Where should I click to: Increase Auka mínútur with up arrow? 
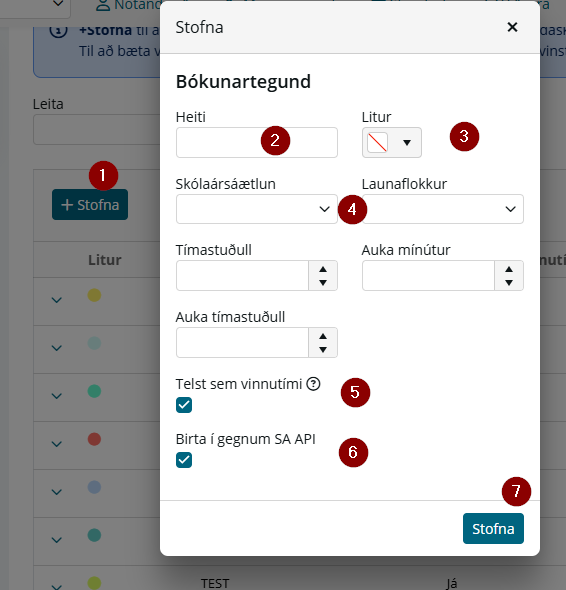509,269
